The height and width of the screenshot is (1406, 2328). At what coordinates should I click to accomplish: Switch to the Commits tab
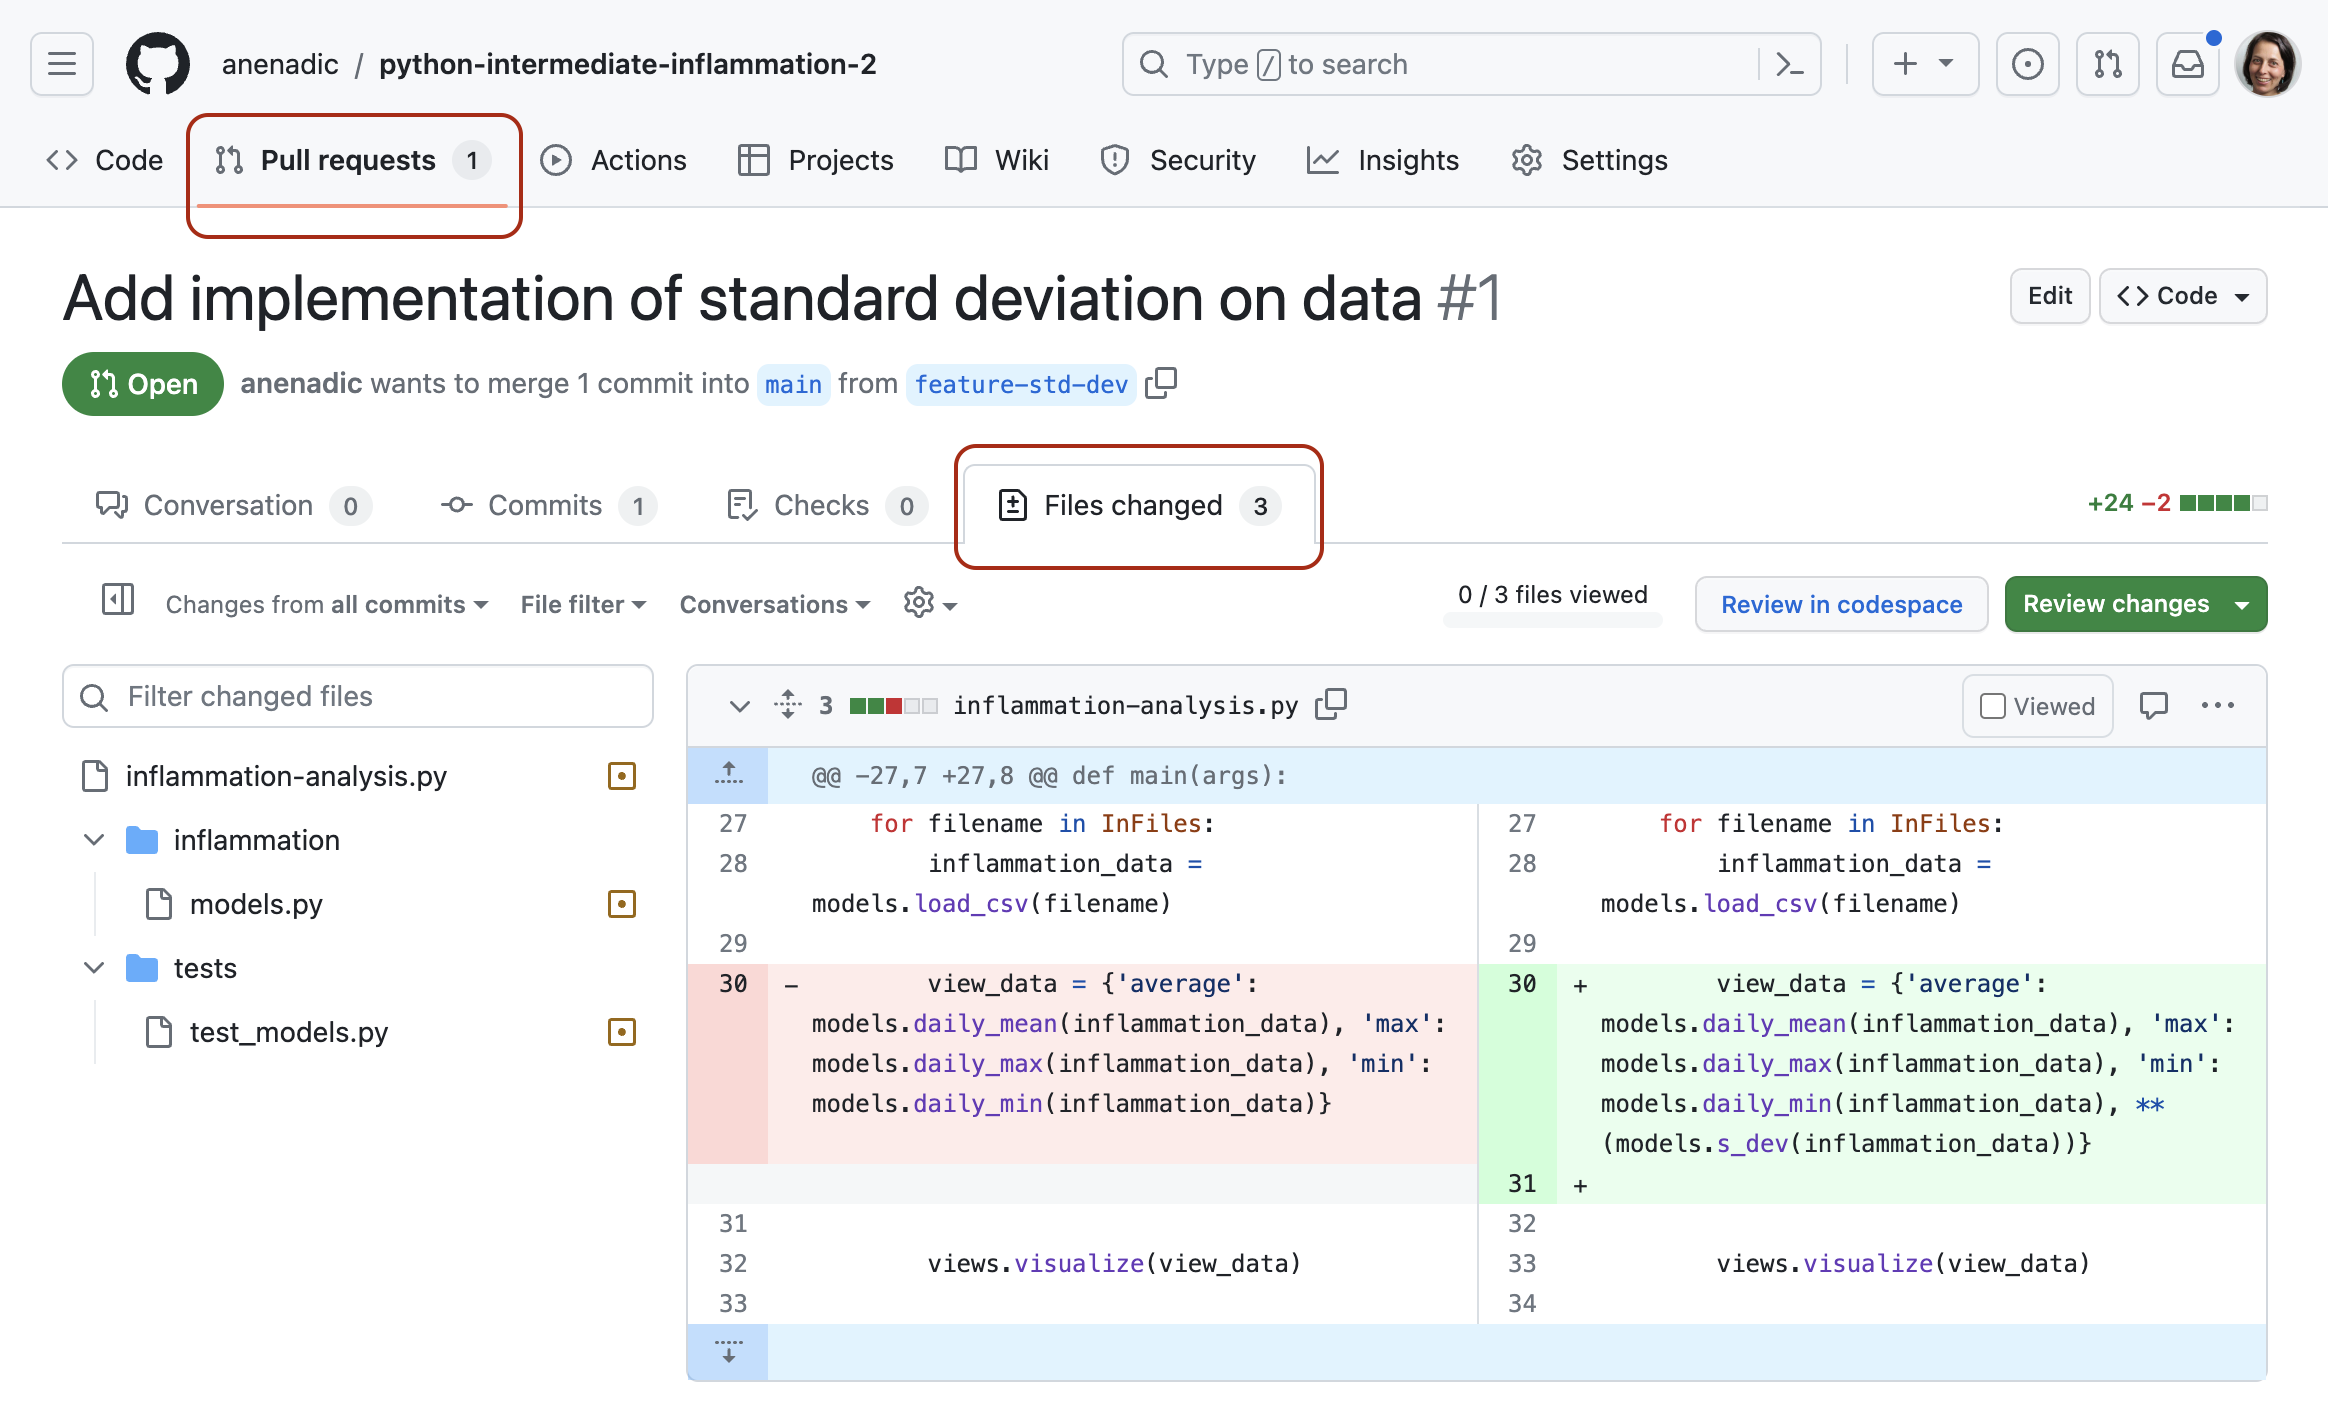pos(545,505)
